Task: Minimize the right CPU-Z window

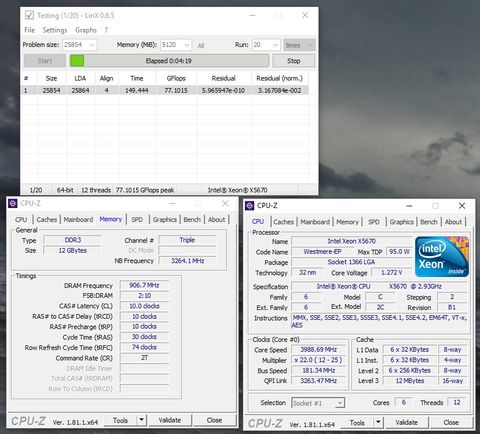Action: [409, 206]
